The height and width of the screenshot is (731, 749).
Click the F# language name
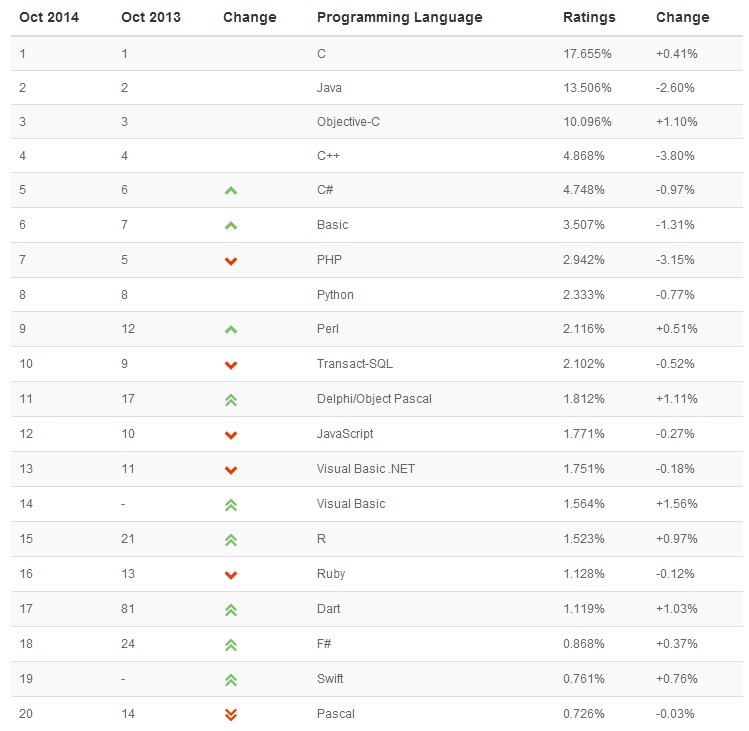(x=324, y=644)
